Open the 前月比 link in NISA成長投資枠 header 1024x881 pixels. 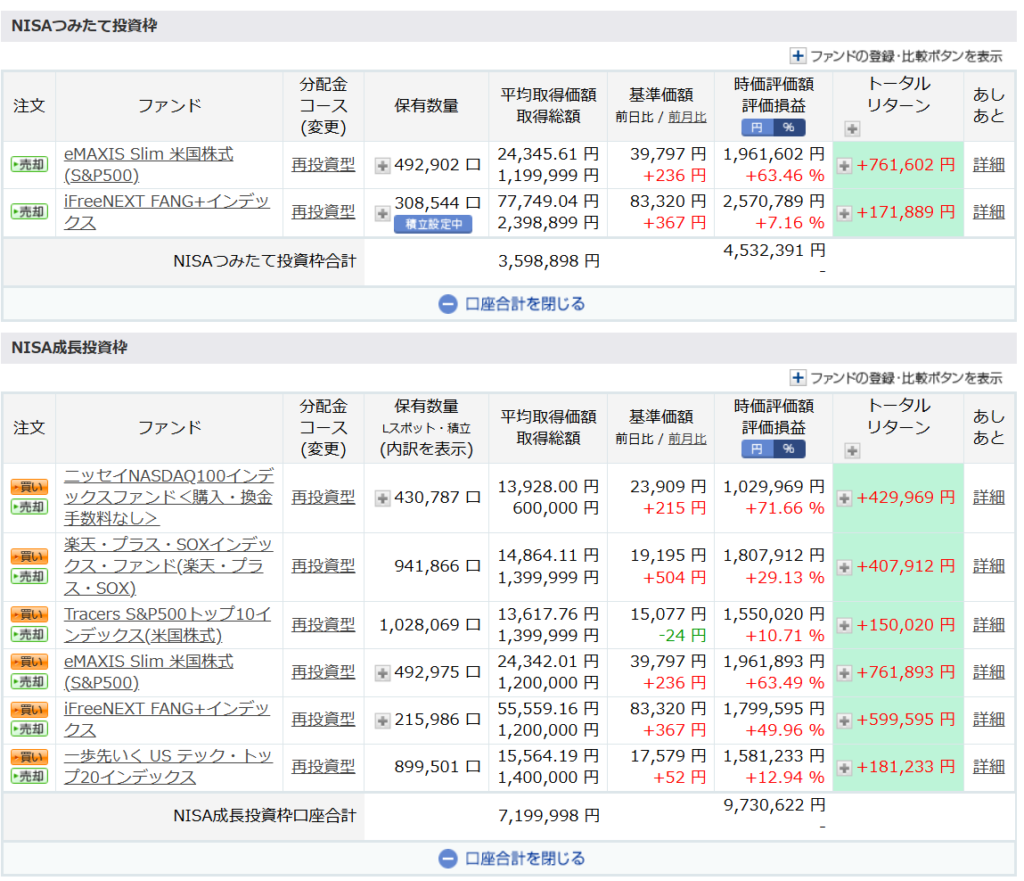pyautogui.click(x=686, y=438)
